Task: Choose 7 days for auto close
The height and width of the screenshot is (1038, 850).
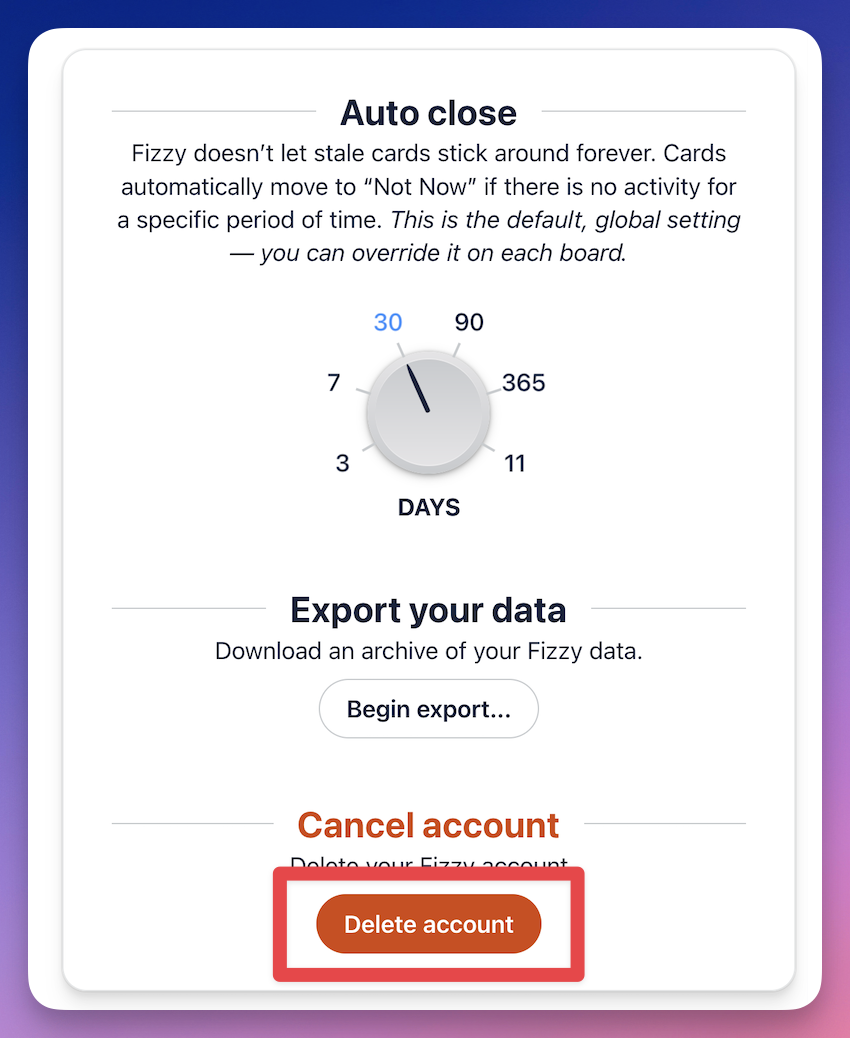Action: [335, 383]
